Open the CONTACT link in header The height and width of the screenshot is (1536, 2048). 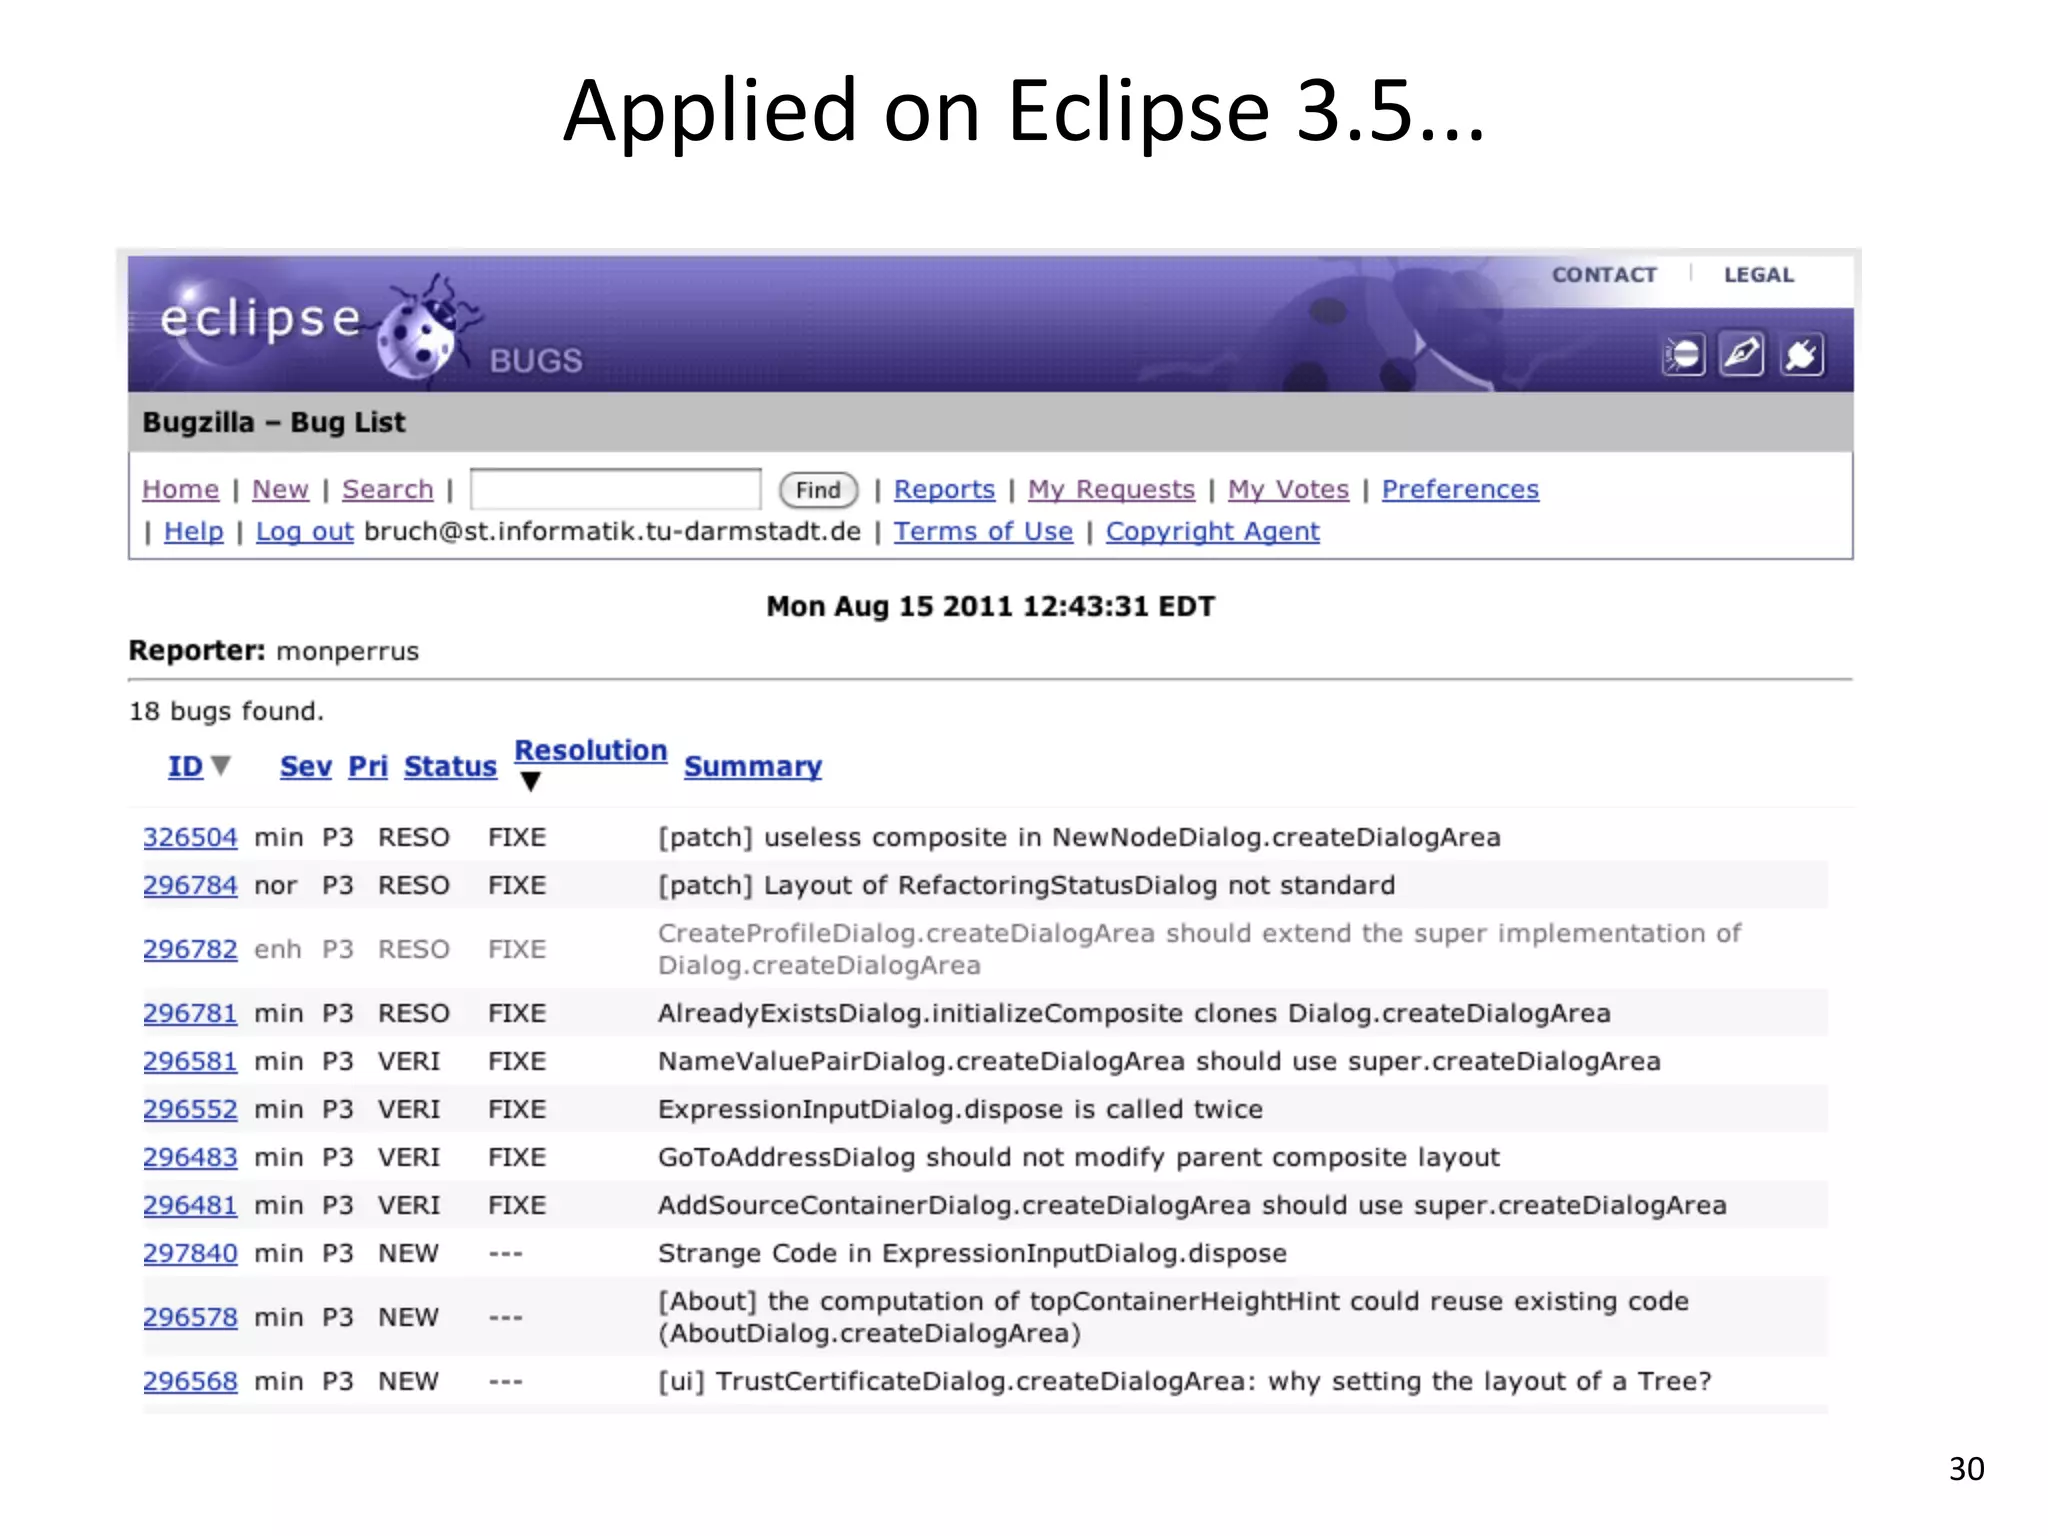click(x=1604, y=274)
